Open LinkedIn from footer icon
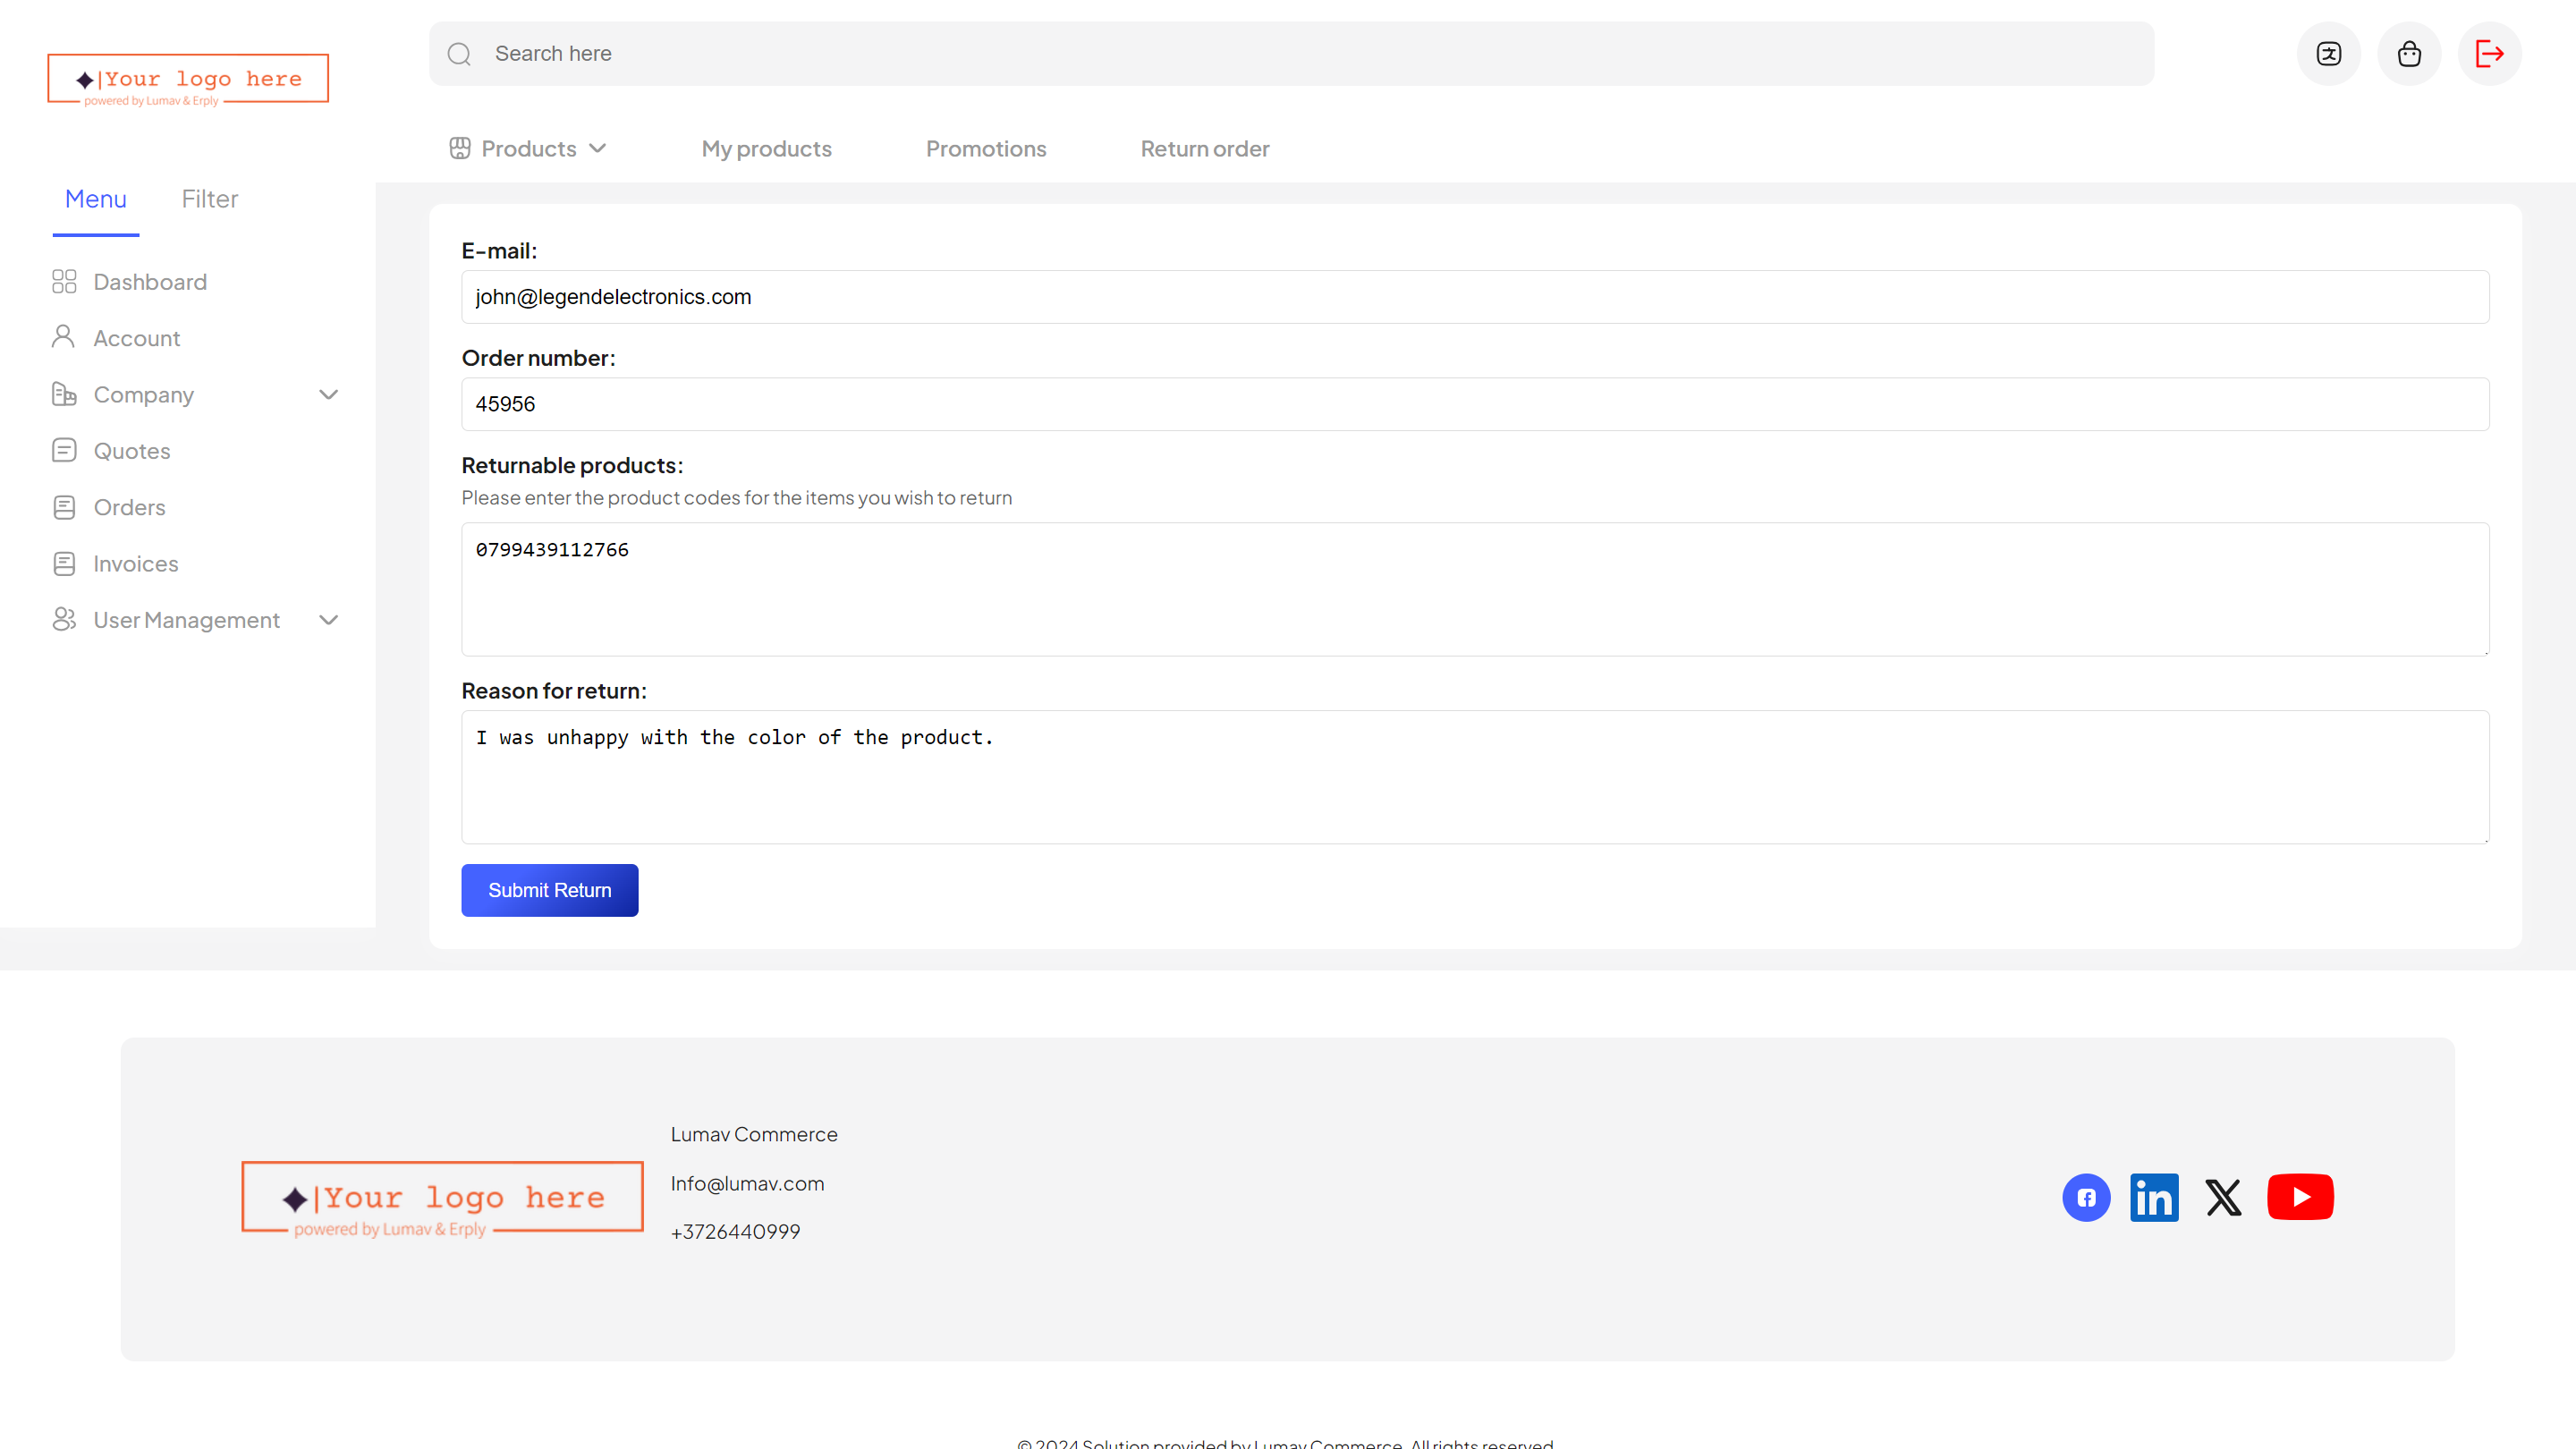 click(x=2154, y=1197)
